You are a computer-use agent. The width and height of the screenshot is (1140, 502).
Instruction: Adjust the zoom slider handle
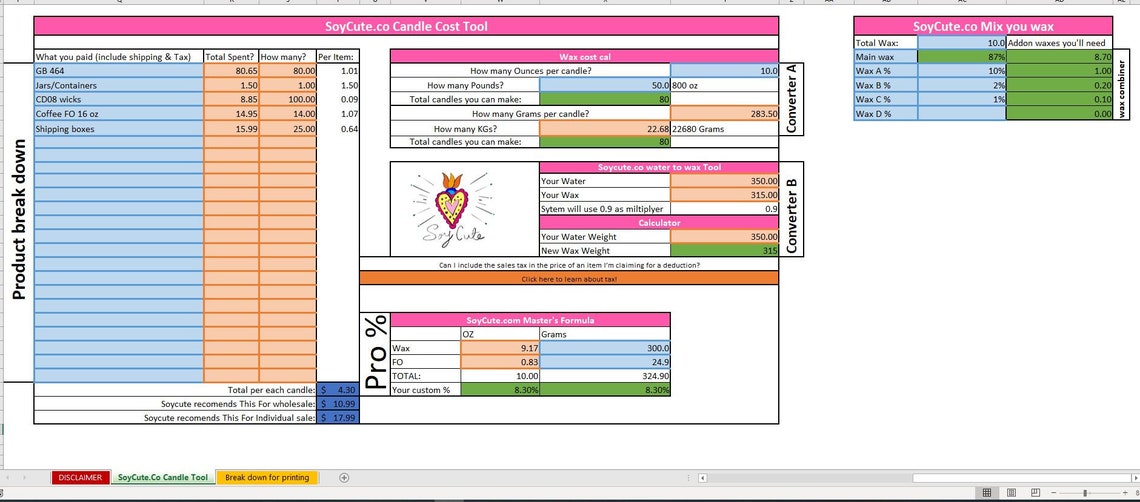tap(1085, 493)
